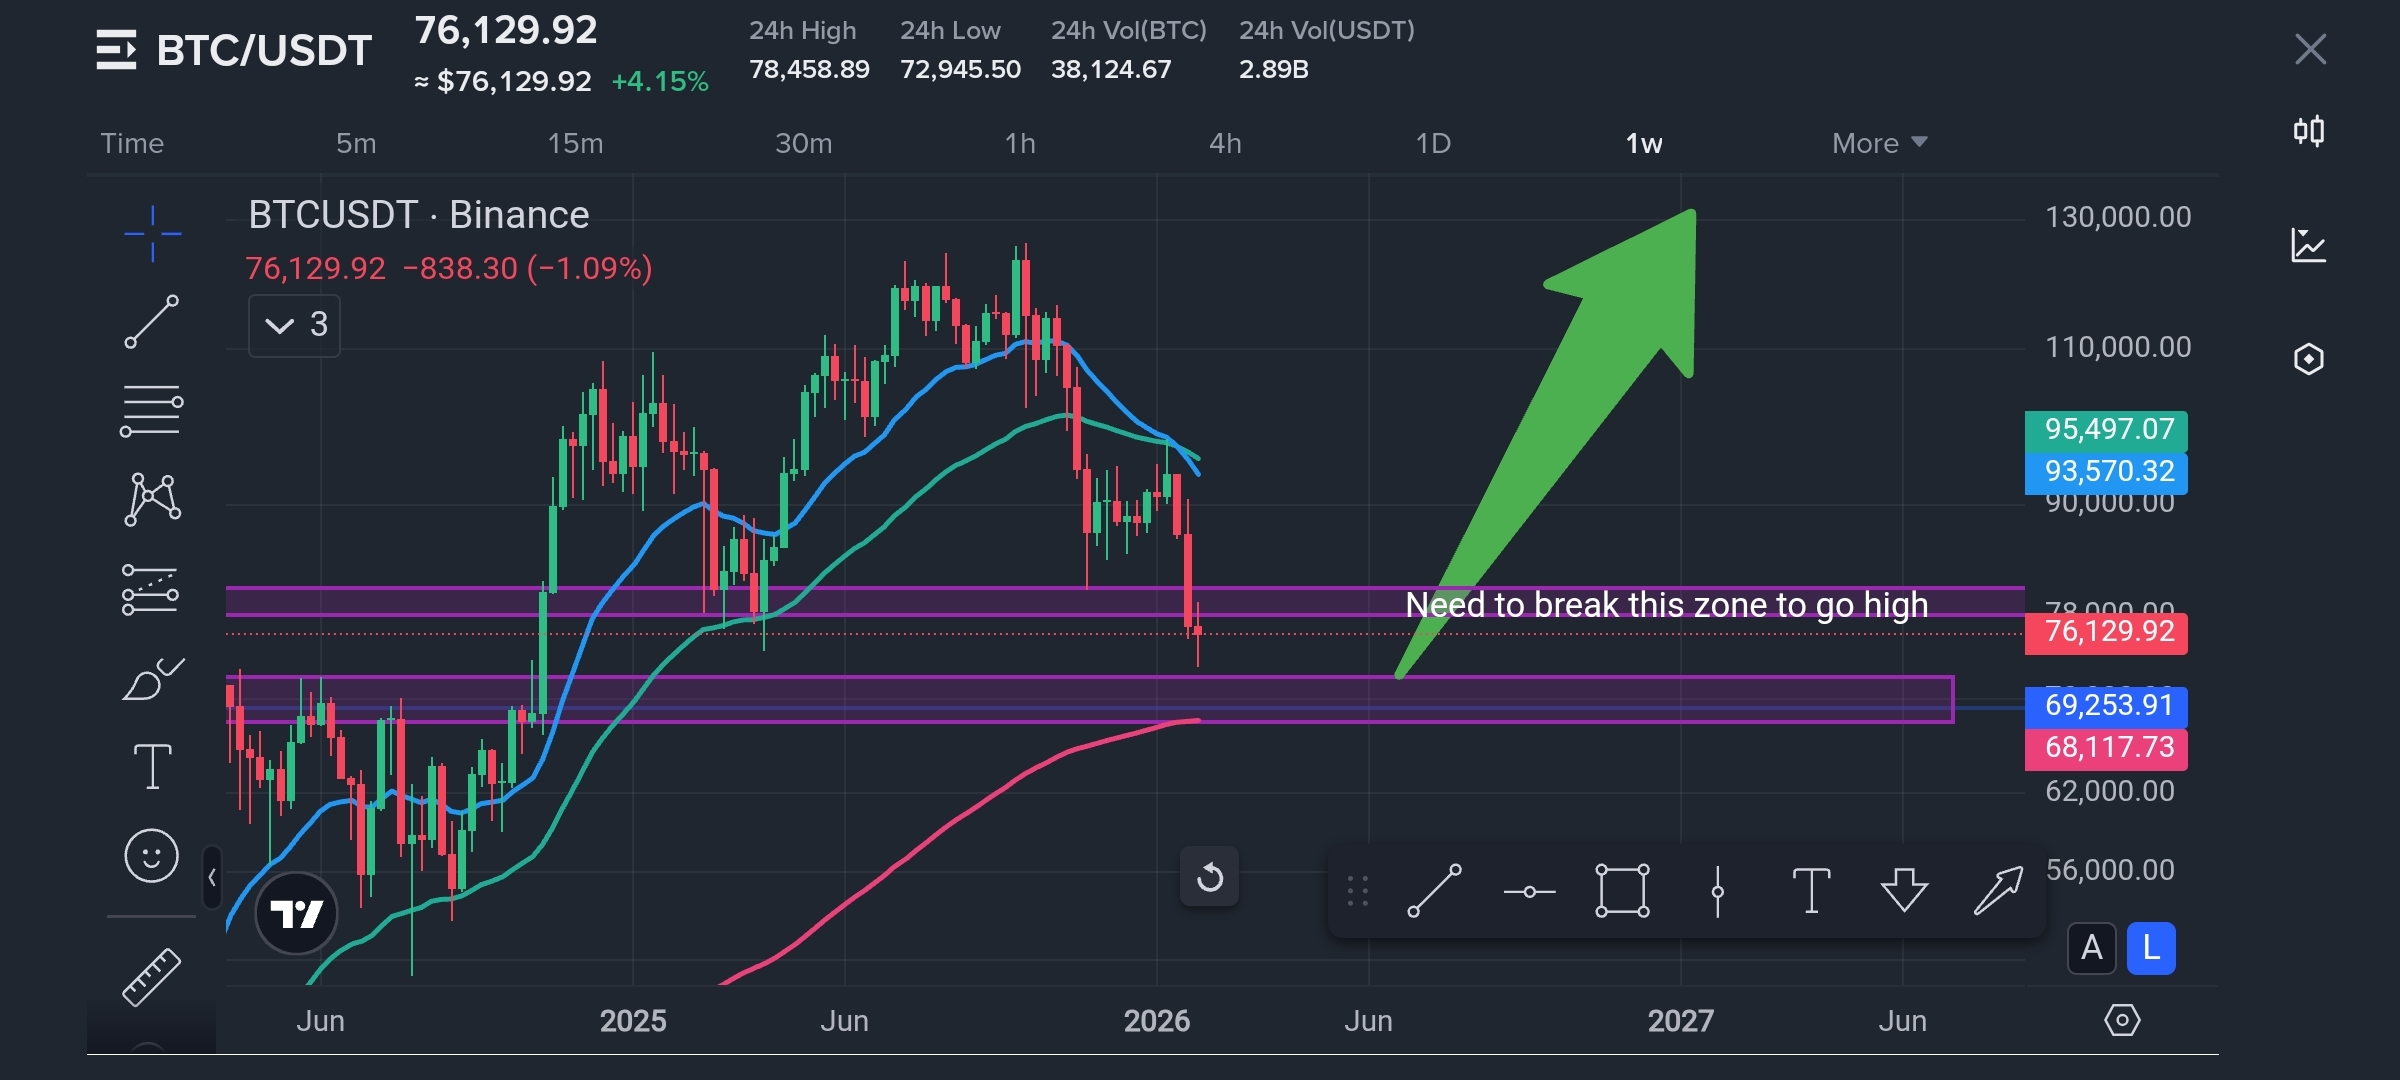Screen dimensions: 2400x1080
Task: Select the trend line drawing tool
Action: pyautogui.click(x=152, y=322)
